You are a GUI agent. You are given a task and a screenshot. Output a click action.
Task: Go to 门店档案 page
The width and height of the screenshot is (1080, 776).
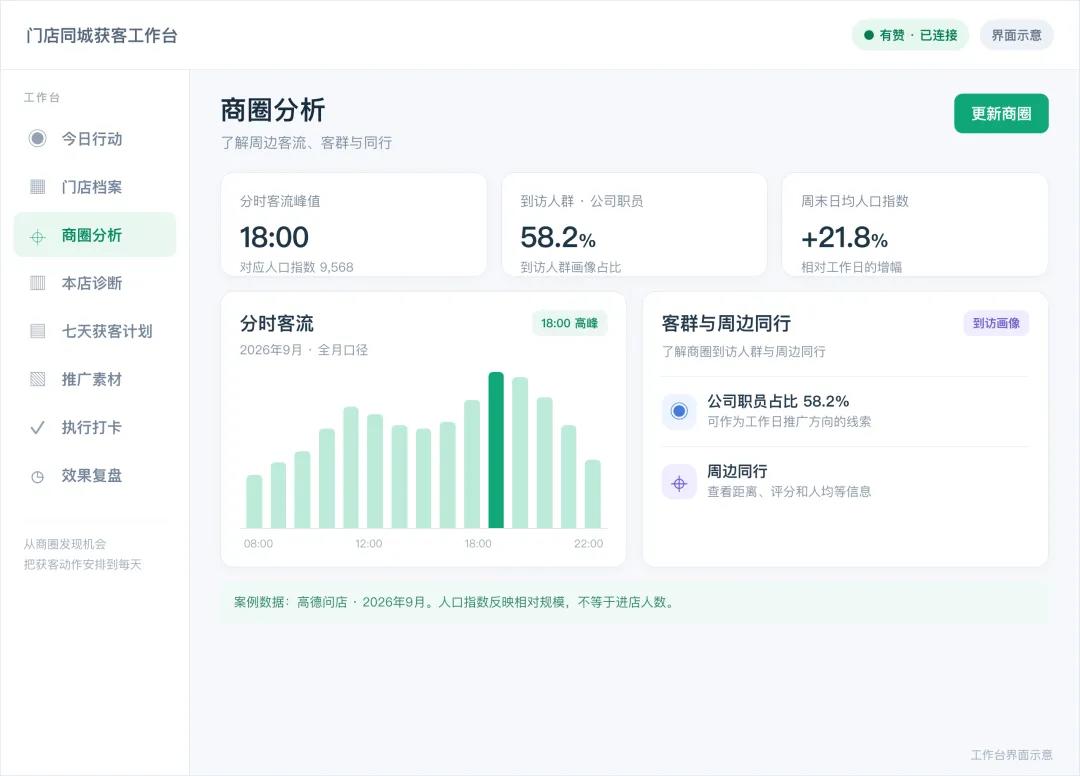coord(94,187)
